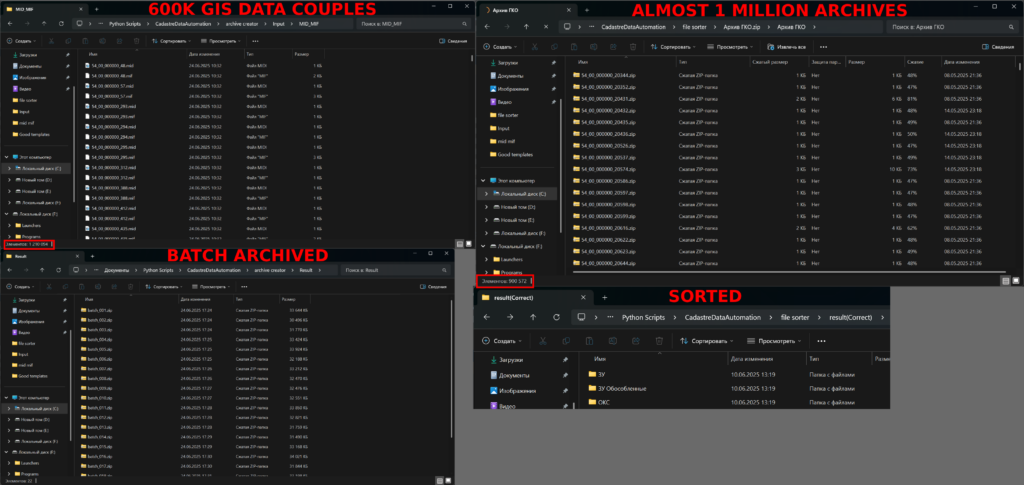
Task: Open Сортировать dropdown in Архив ГКО window
Action: pyautogui.click(x=674, y=47)
